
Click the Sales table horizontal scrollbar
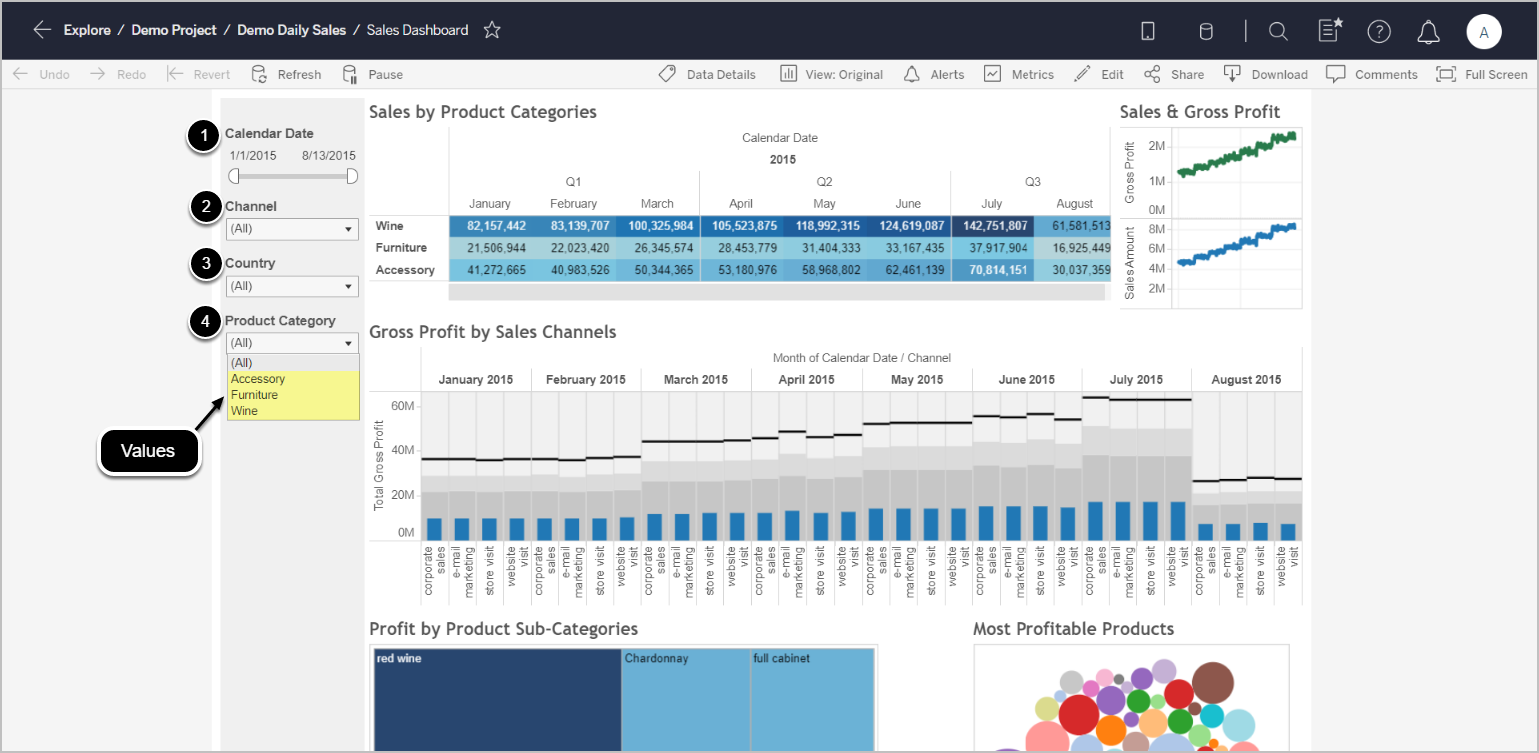(x=776, y=292)
